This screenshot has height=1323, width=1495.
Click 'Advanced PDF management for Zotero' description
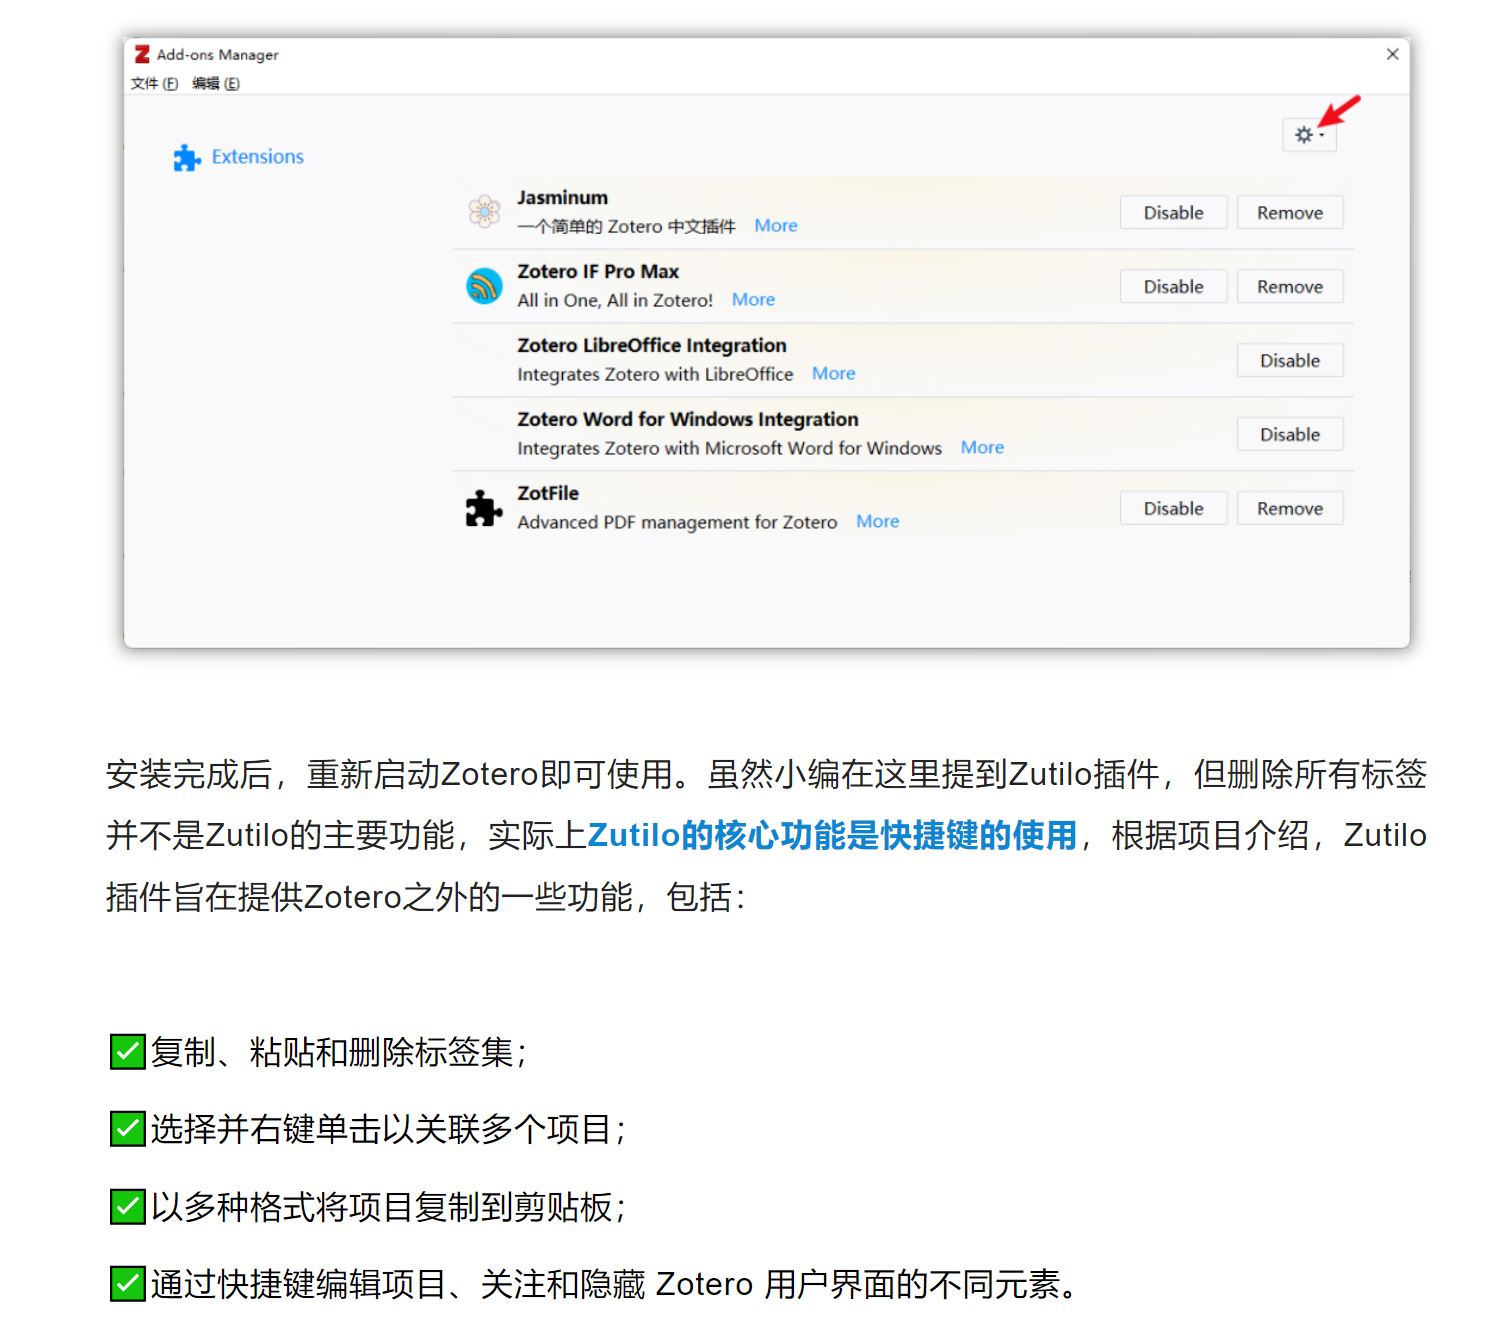(677, 522)
